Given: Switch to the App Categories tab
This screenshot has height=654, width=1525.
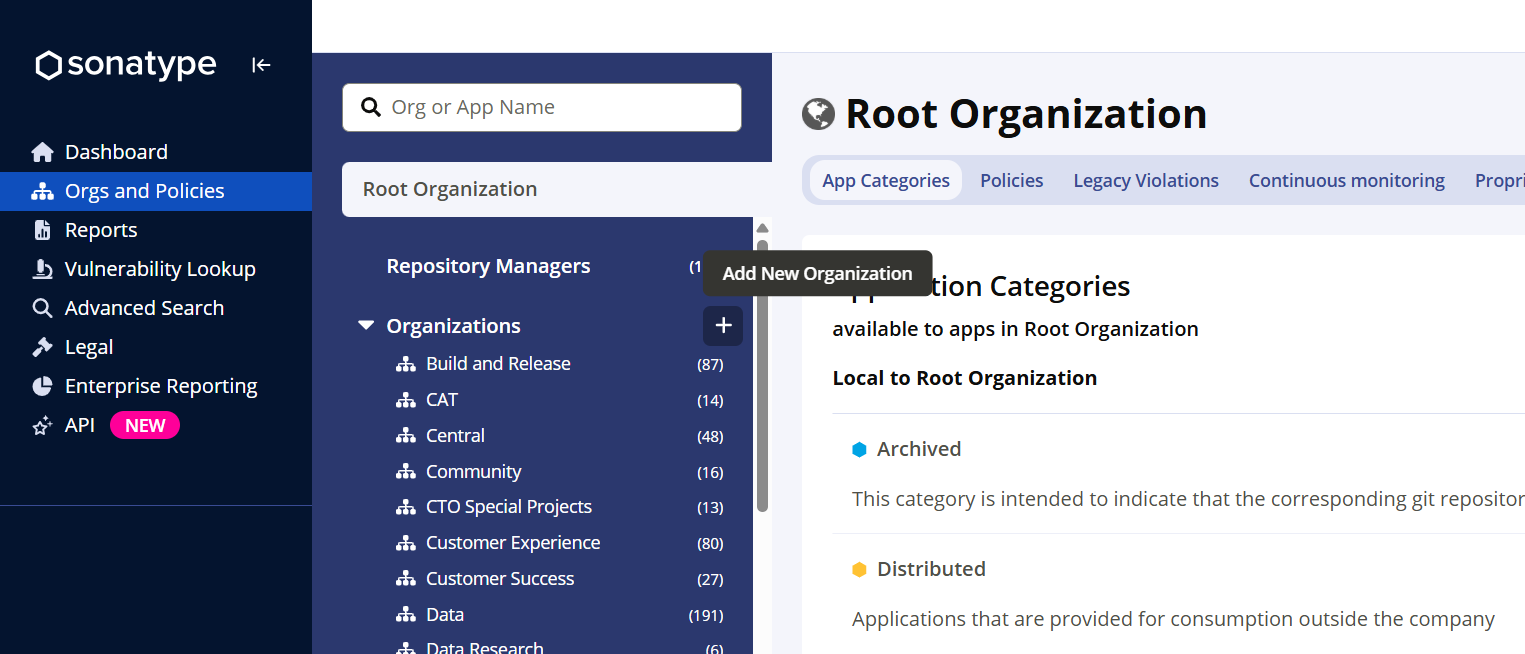Looking at the screenshot, I should pyautogui.click(x=886, y=181).
